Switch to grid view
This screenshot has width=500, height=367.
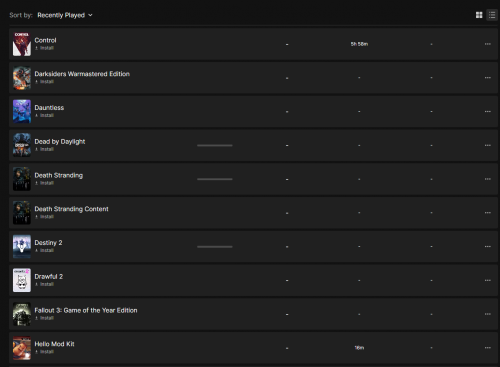[x=479, y=15]
